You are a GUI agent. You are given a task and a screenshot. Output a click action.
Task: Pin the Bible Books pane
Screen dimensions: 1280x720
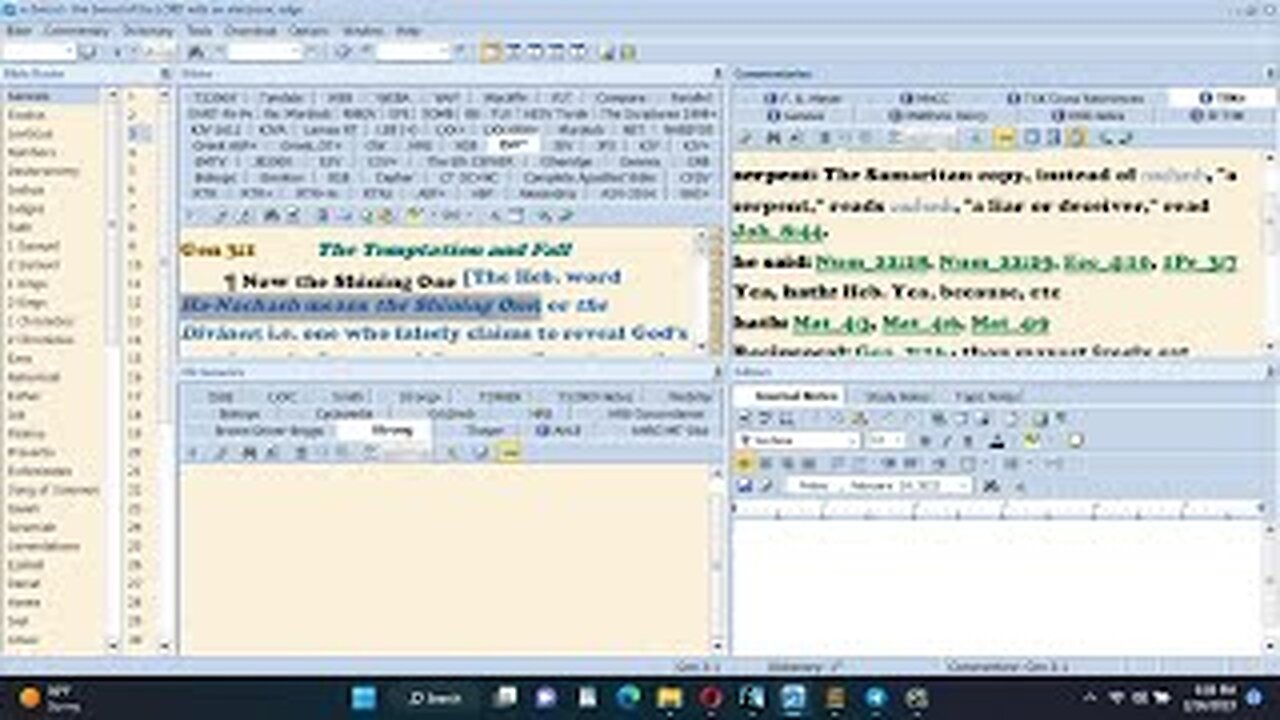165,74
